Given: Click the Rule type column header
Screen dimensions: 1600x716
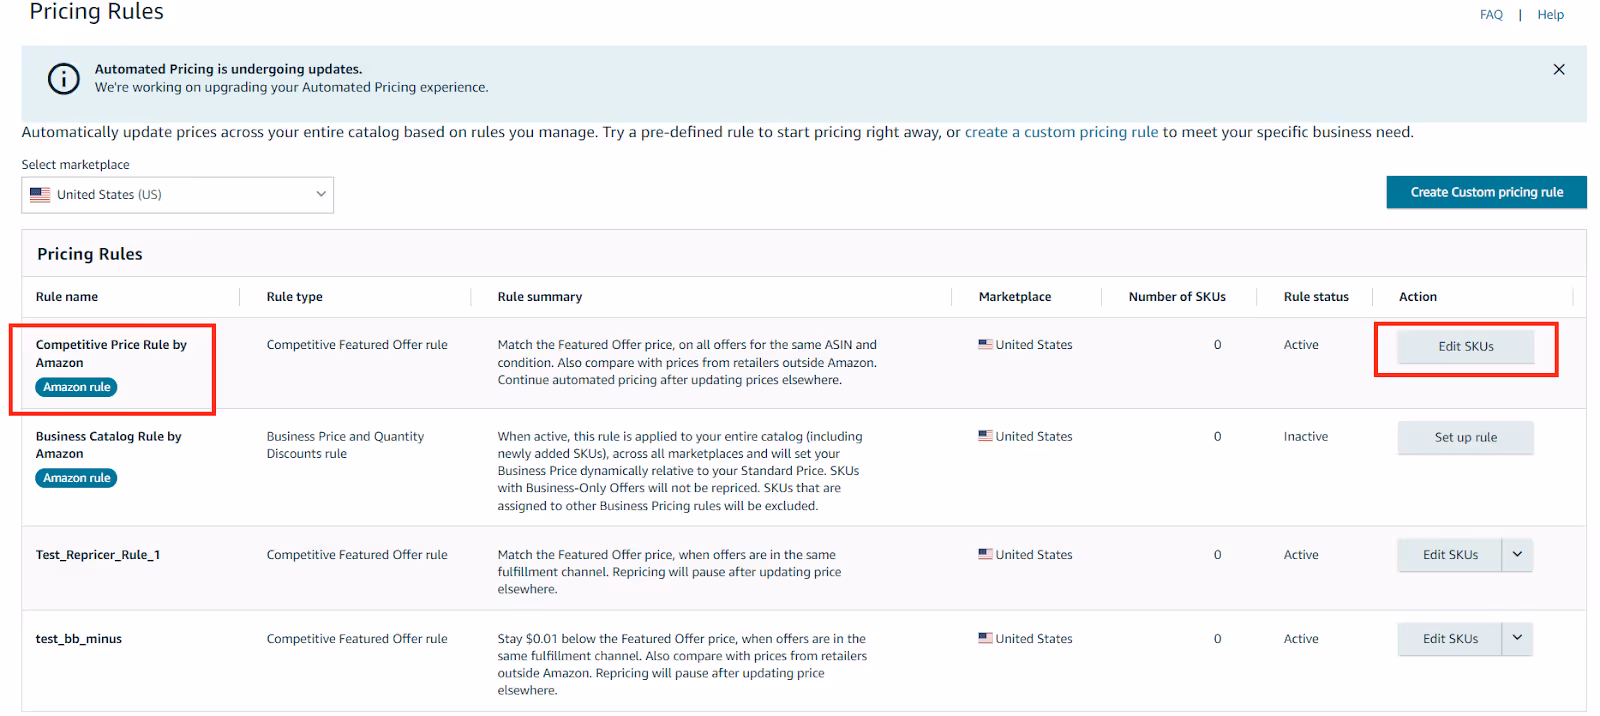Looking at the screenshot, I should pyautogui.click(x=294, y=297).
